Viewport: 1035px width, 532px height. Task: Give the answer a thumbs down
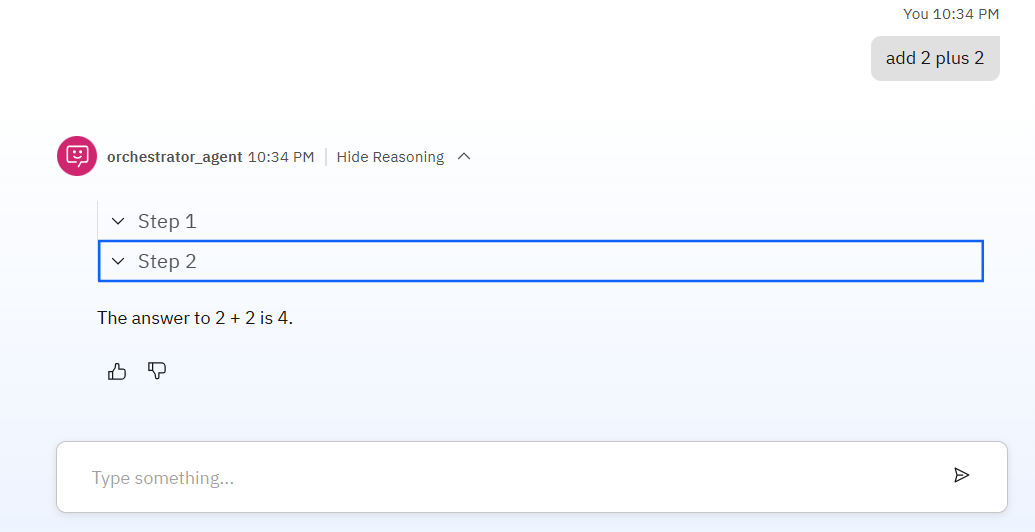pyautogui.click(x=157, y=371)
